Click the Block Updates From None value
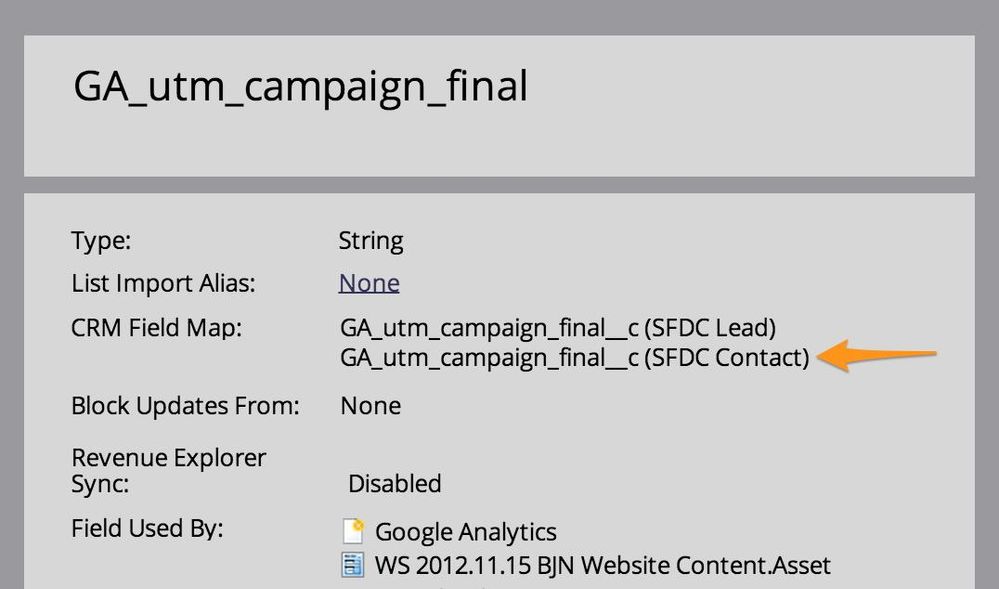 (371, 405)
